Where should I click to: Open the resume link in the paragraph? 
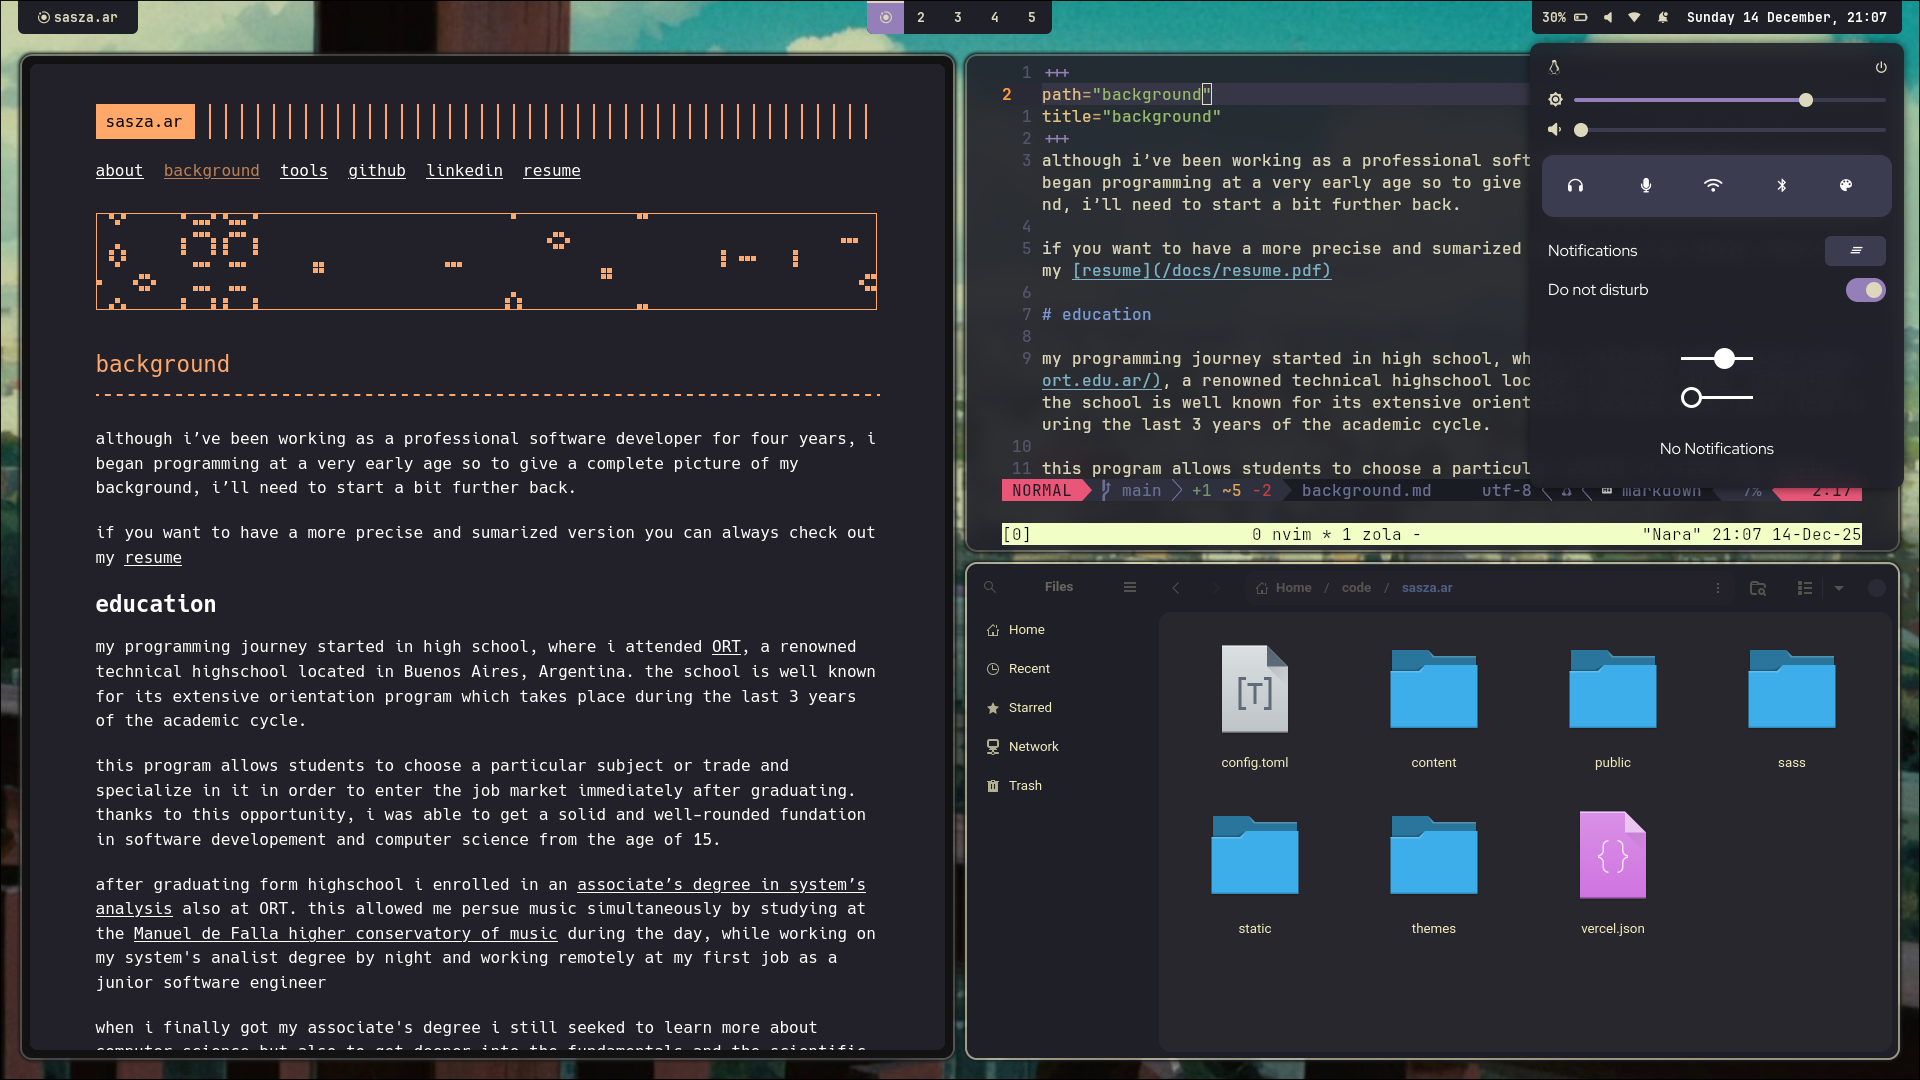pos(153,558)
